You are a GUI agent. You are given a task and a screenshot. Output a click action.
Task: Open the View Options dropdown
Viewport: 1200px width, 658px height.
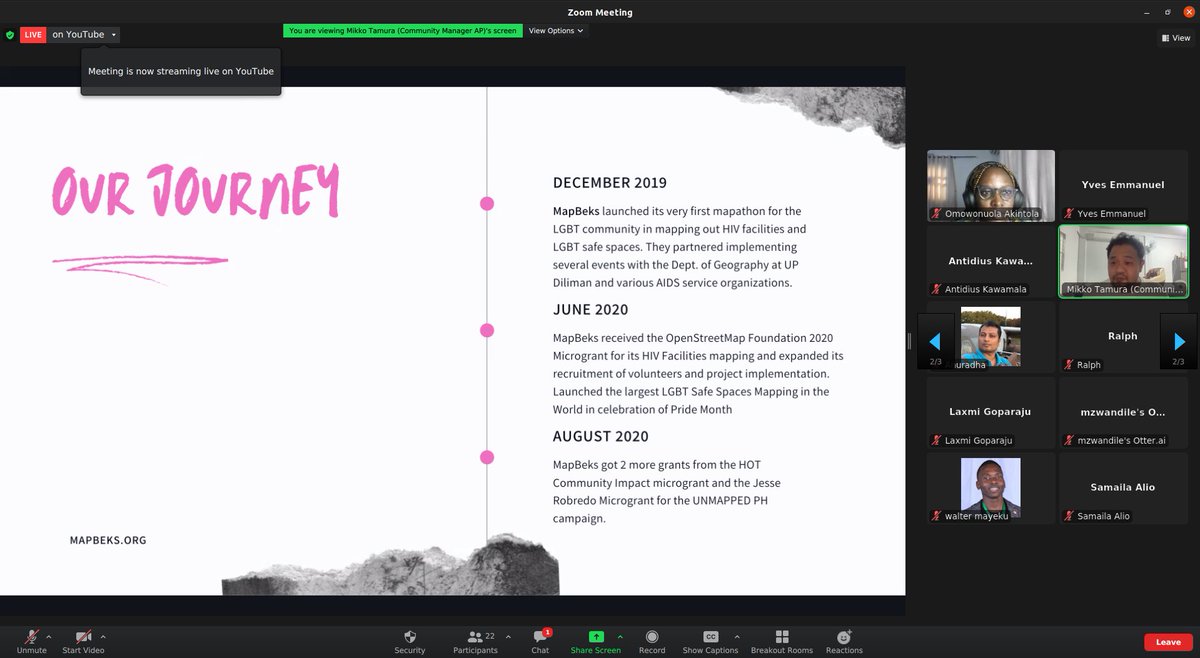[x=555, y=30]
